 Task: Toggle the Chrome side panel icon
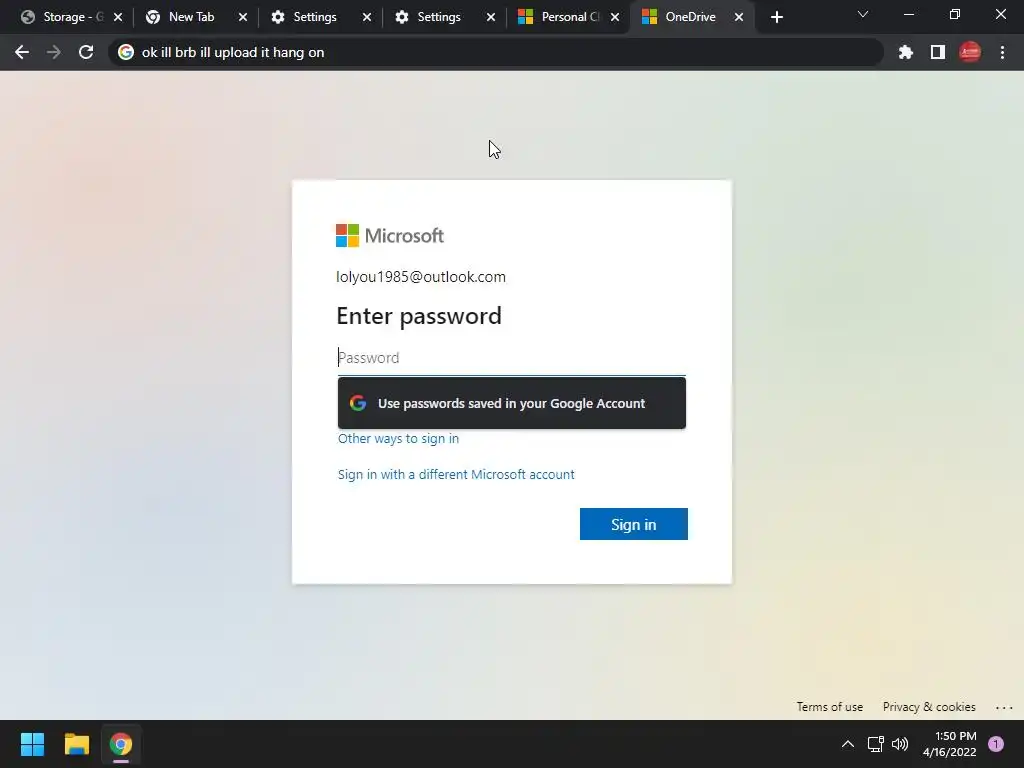(x=938, y=52)
